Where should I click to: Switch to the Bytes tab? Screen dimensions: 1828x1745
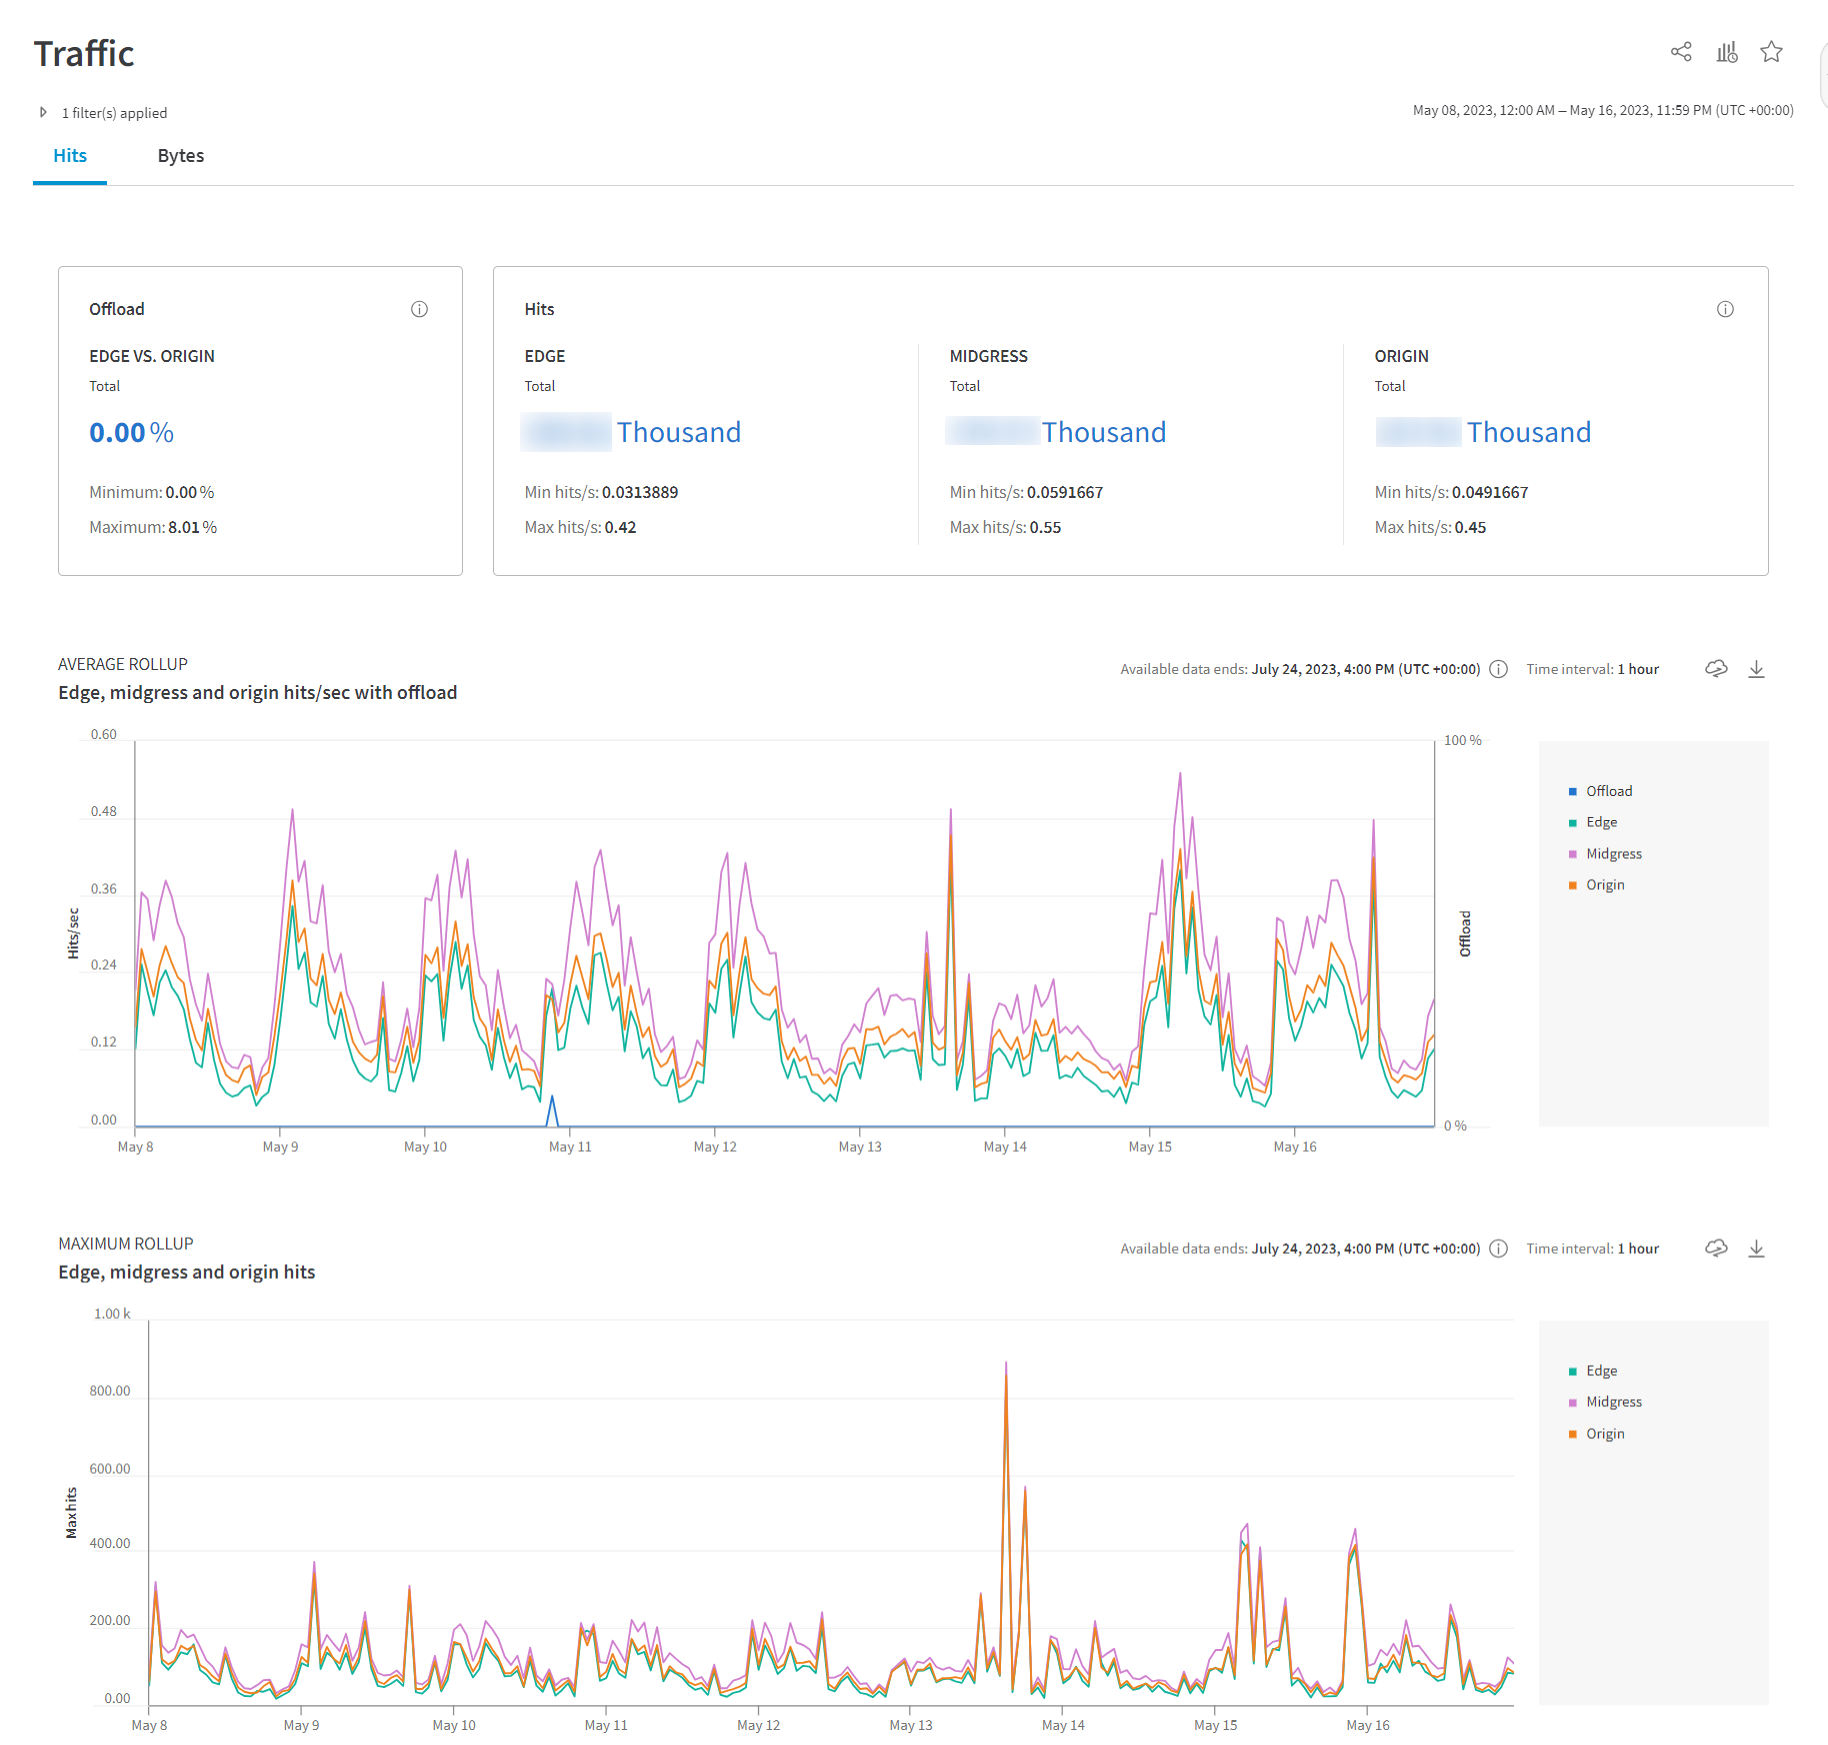181,156
